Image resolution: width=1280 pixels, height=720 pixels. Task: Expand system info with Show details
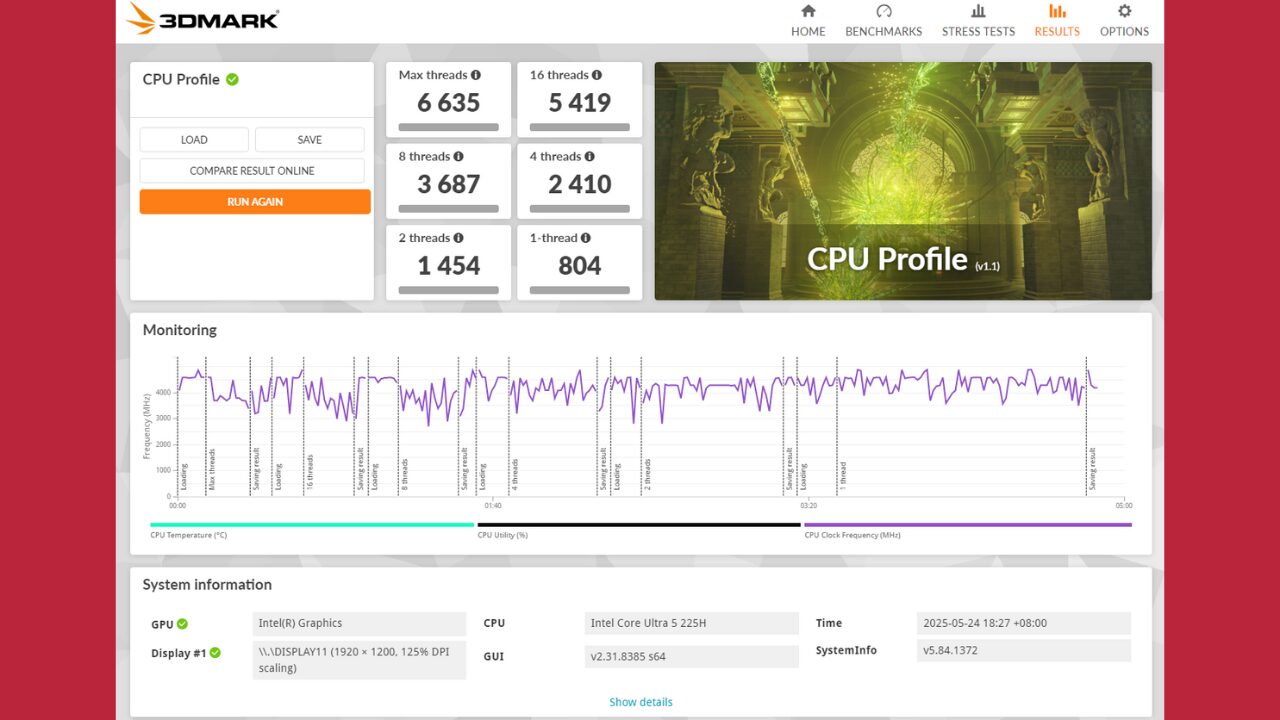pos(641,702)
